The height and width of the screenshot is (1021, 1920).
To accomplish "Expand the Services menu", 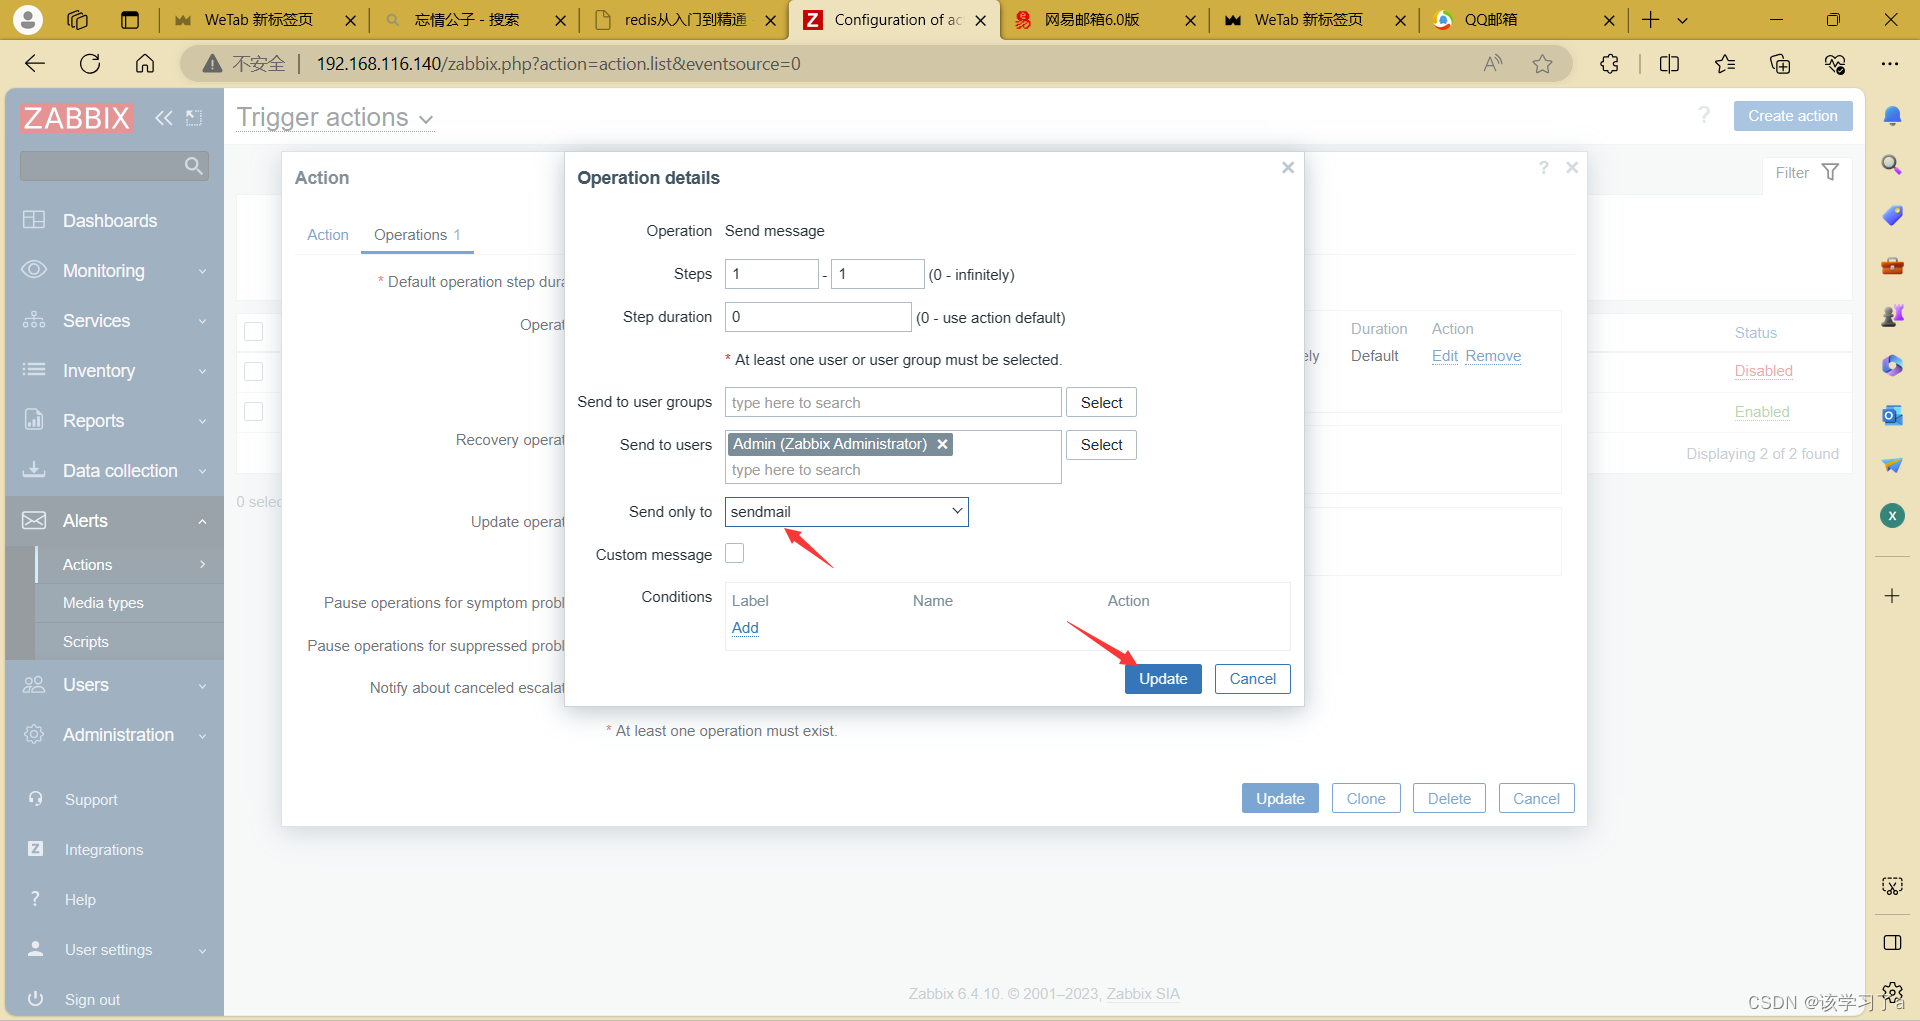I will (114, 321).
